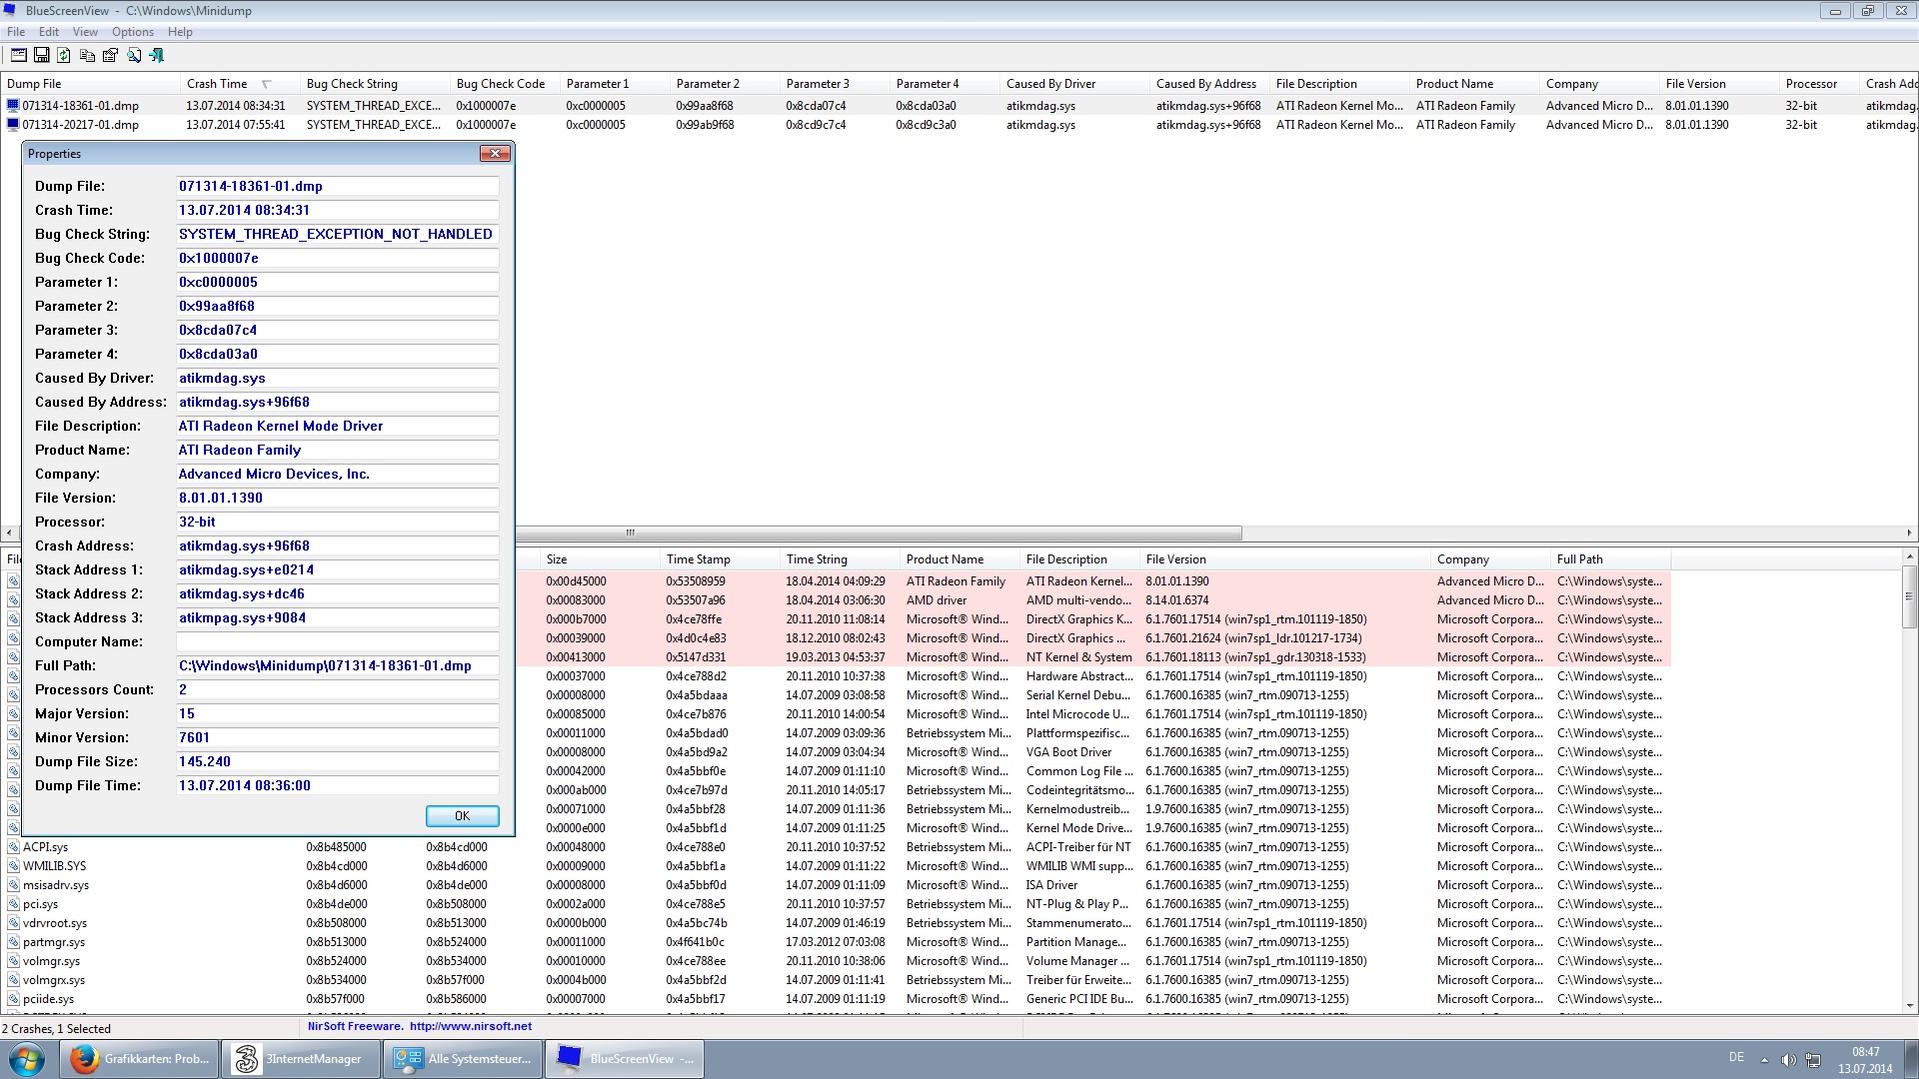The image size is (1919, 1079).
Task: Open the Windows Start menu orb
Action: tap(27, 1059)
